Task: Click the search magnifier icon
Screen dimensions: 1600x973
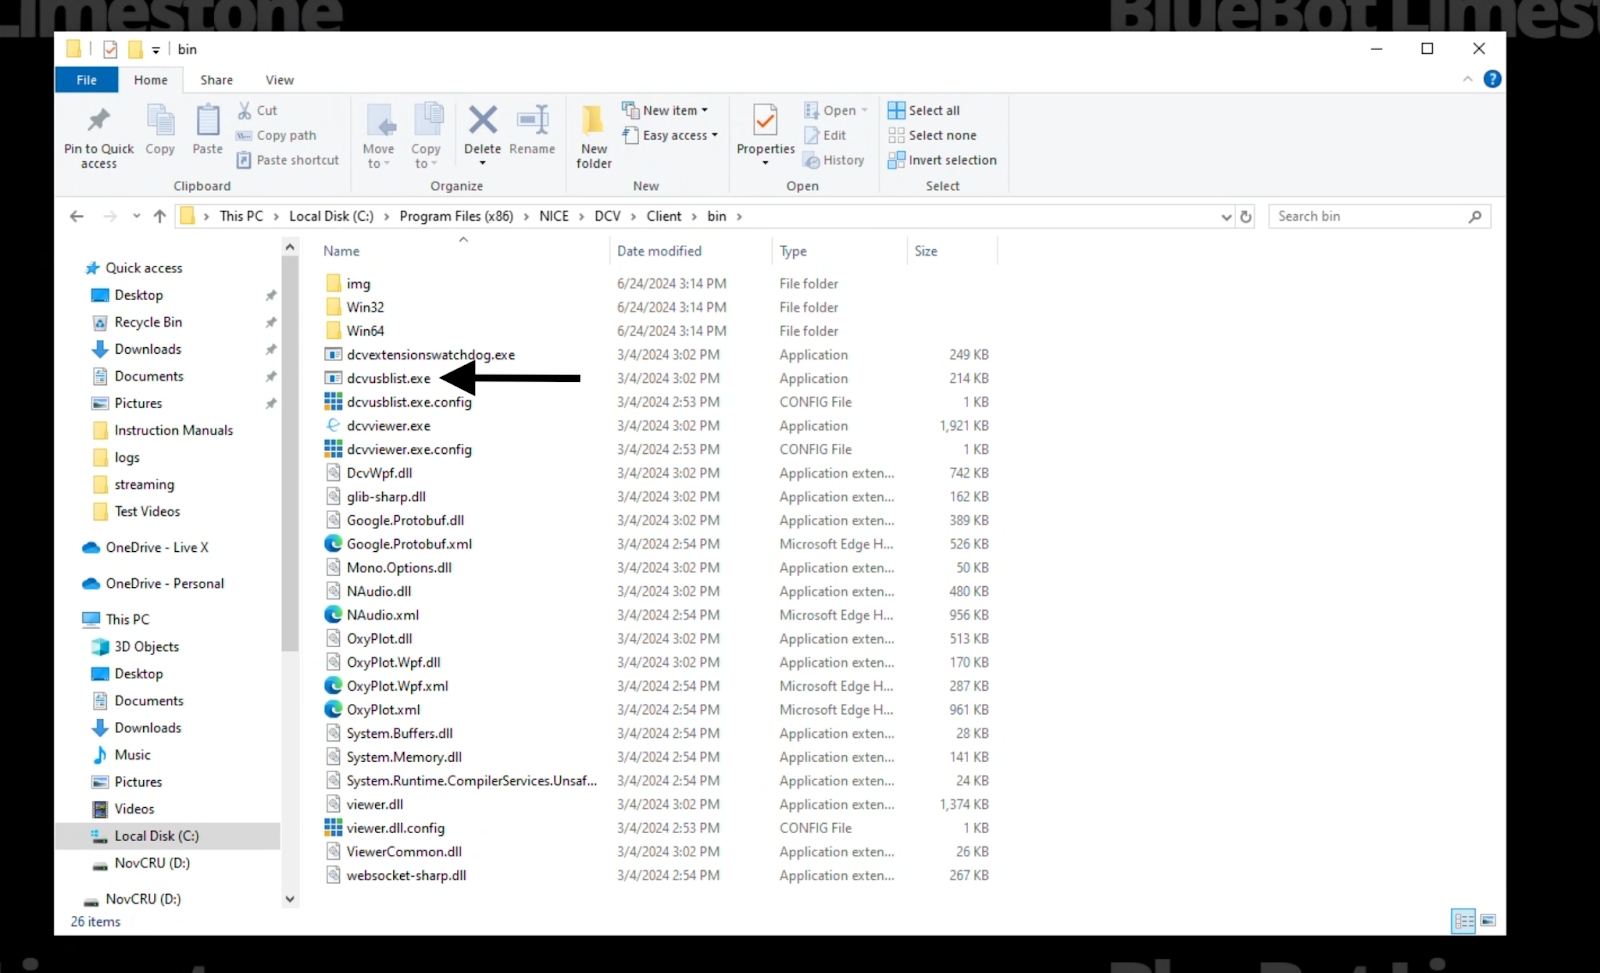Action: point(1475,216)
